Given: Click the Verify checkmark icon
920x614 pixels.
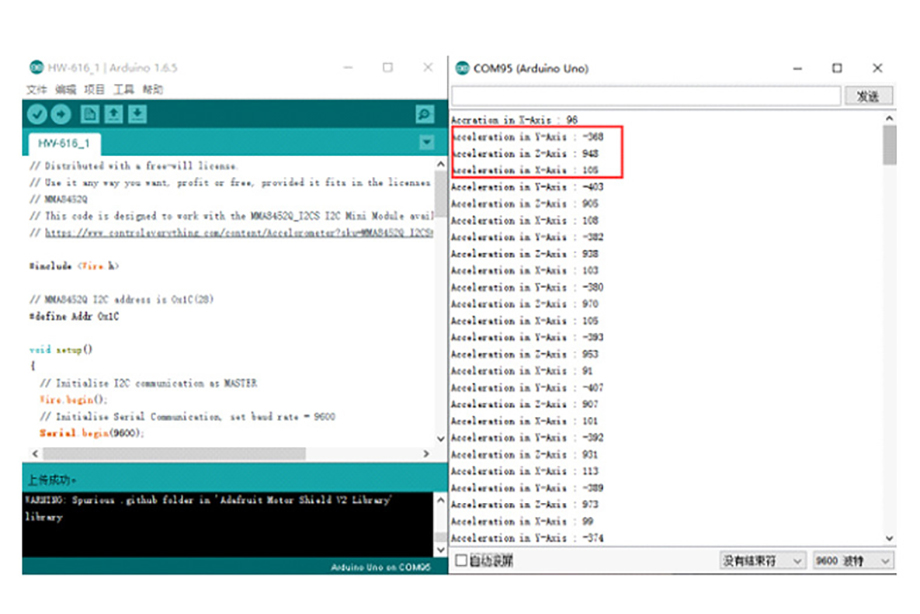Looking at the screenshot, I should (37, 114).
